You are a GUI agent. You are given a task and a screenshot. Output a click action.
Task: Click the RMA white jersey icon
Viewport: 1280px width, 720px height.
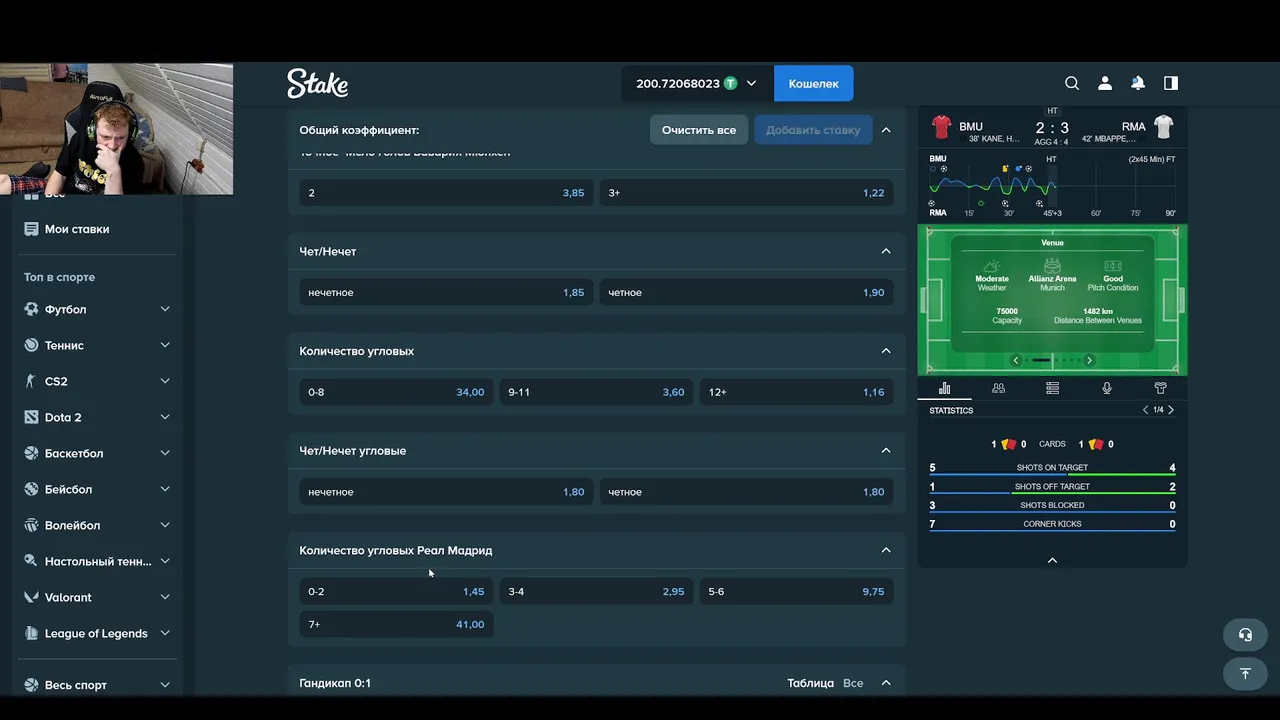point(1163,127)
